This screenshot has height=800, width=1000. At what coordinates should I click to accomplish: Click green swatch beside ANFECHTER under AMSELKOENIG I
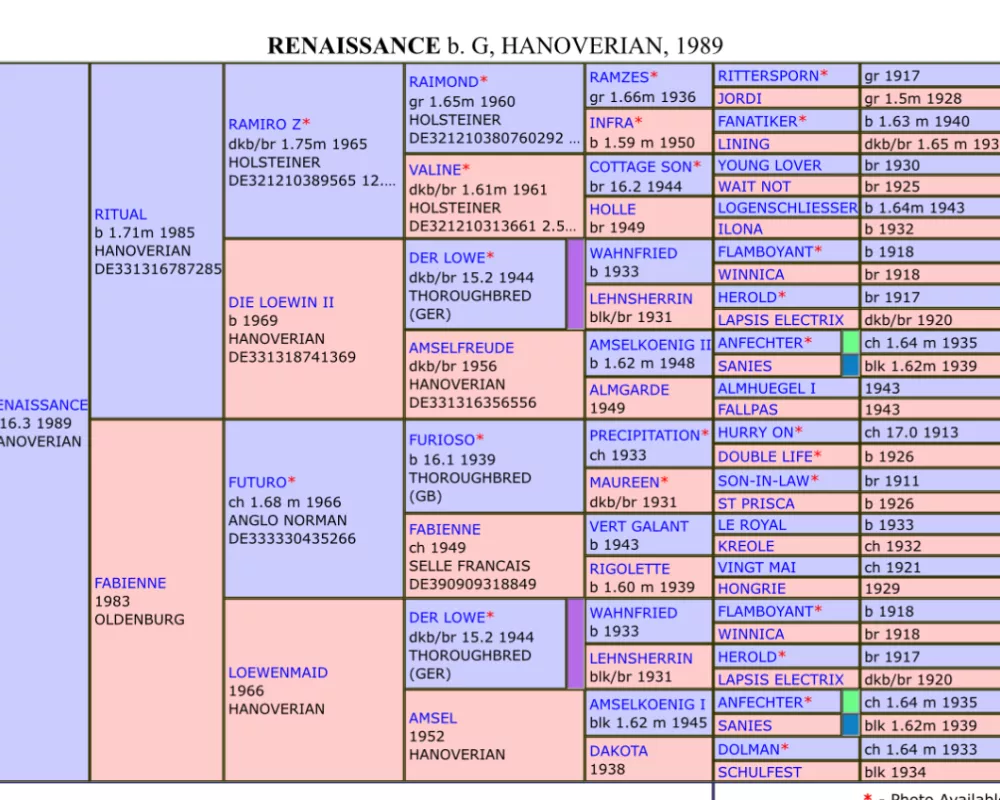click(x=850, y=702)
